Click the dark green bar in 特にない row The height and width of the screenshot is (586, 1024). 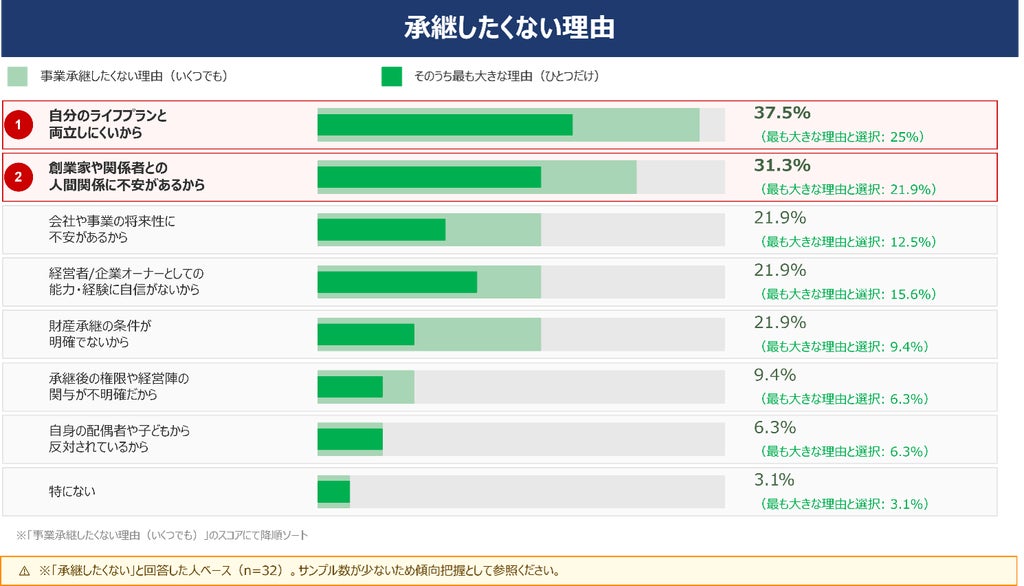(334, 491)
